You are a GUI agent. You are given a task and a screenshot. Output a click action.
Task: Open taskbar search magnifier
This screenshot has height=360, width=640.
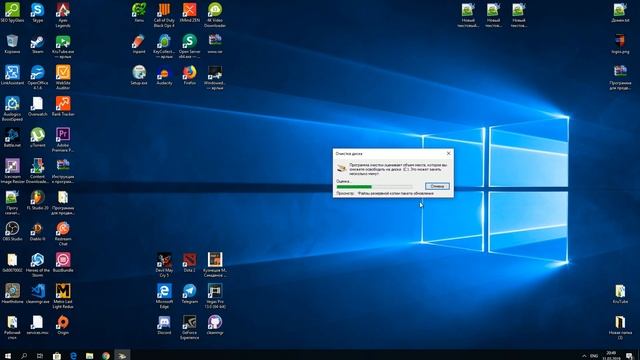[24, 356]
